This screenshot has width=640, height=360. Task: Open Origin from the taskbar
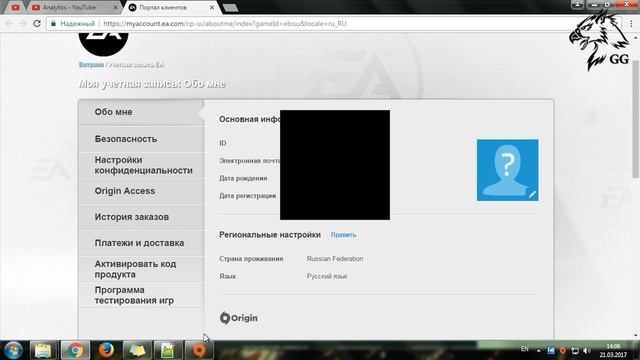pos(199,350)
